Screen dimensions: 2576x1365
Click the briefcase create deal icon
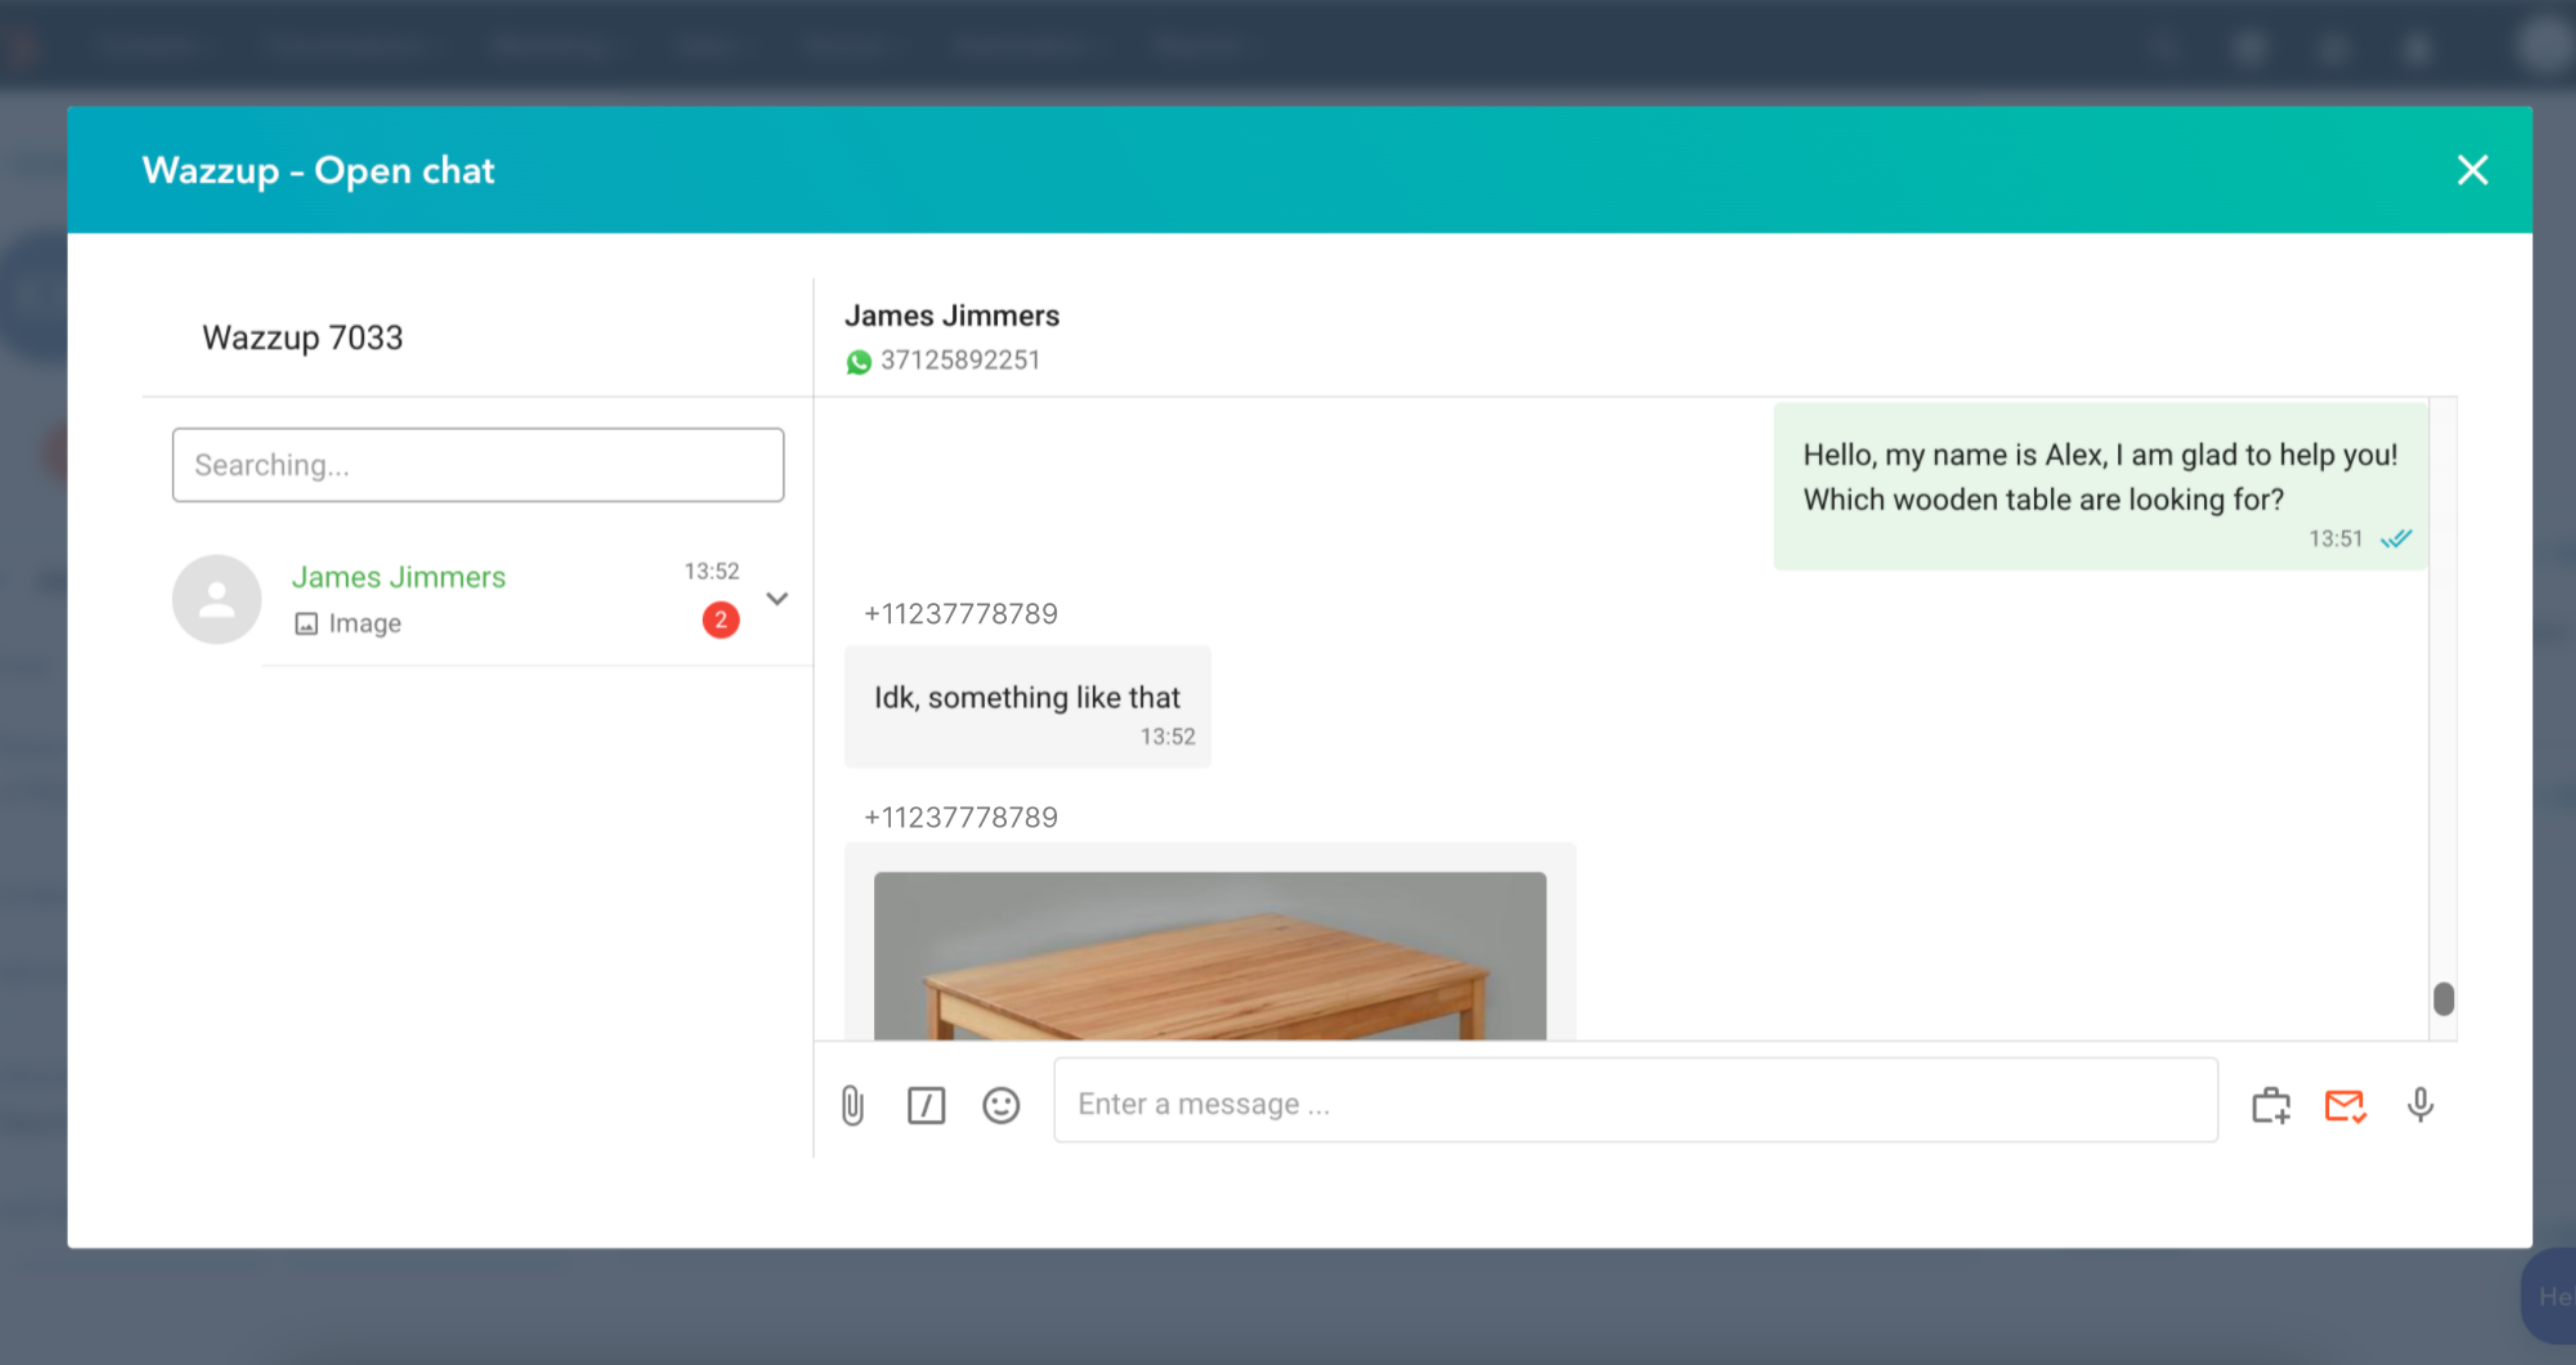pos(2270,1106)
